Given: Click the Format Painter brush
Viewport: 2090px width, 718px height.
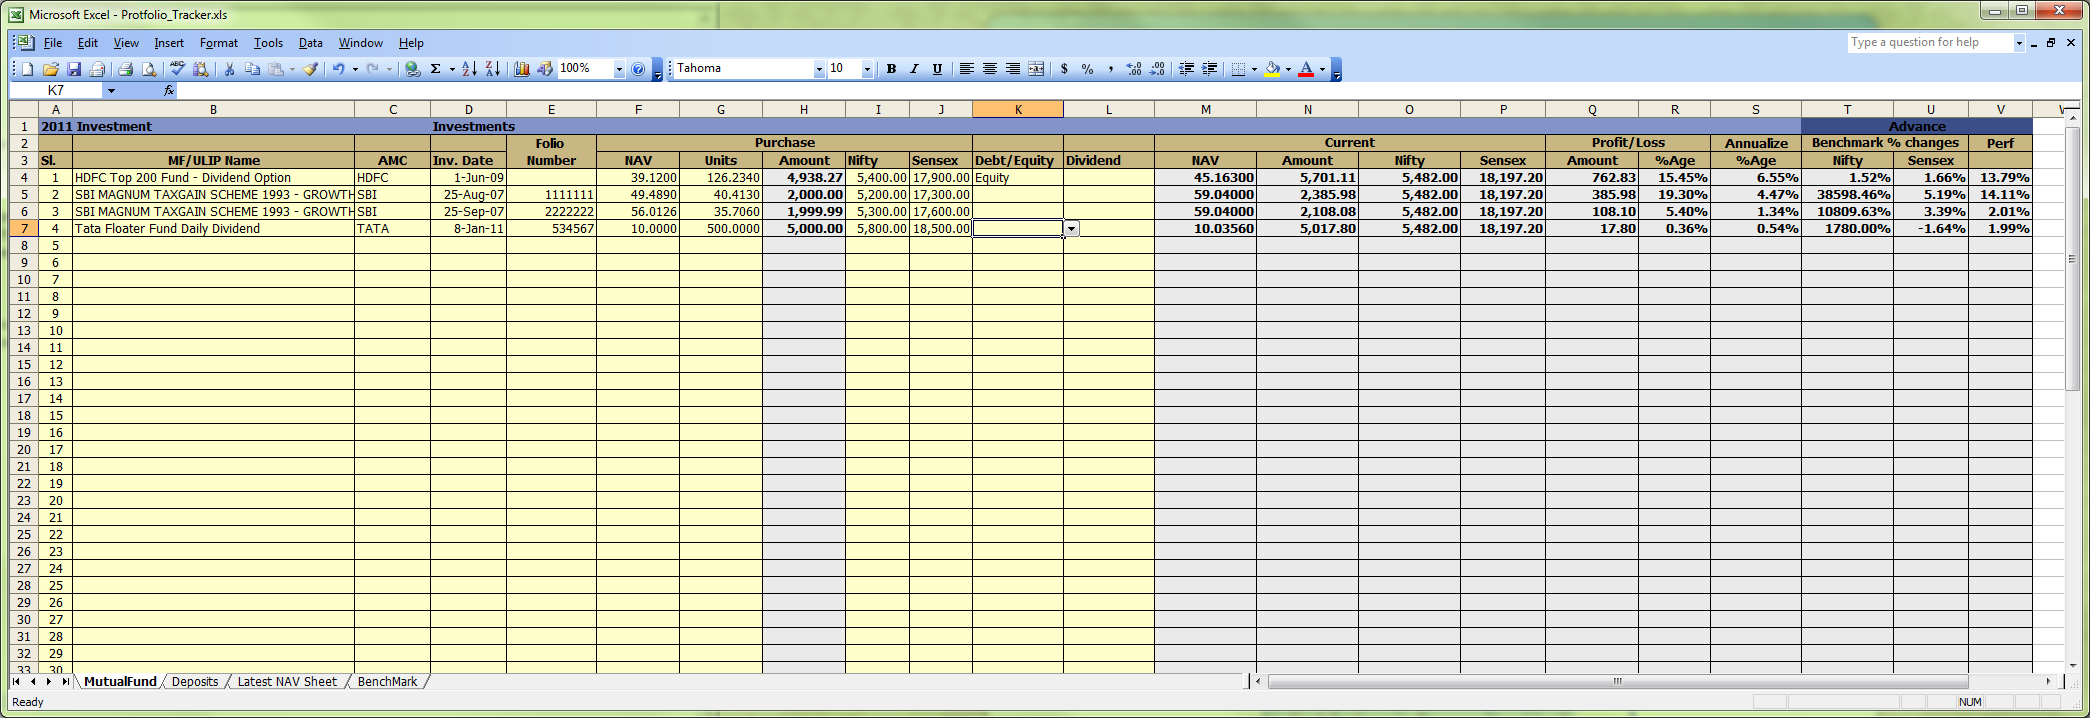Looking at the screenshot, I should click(311, 69).
